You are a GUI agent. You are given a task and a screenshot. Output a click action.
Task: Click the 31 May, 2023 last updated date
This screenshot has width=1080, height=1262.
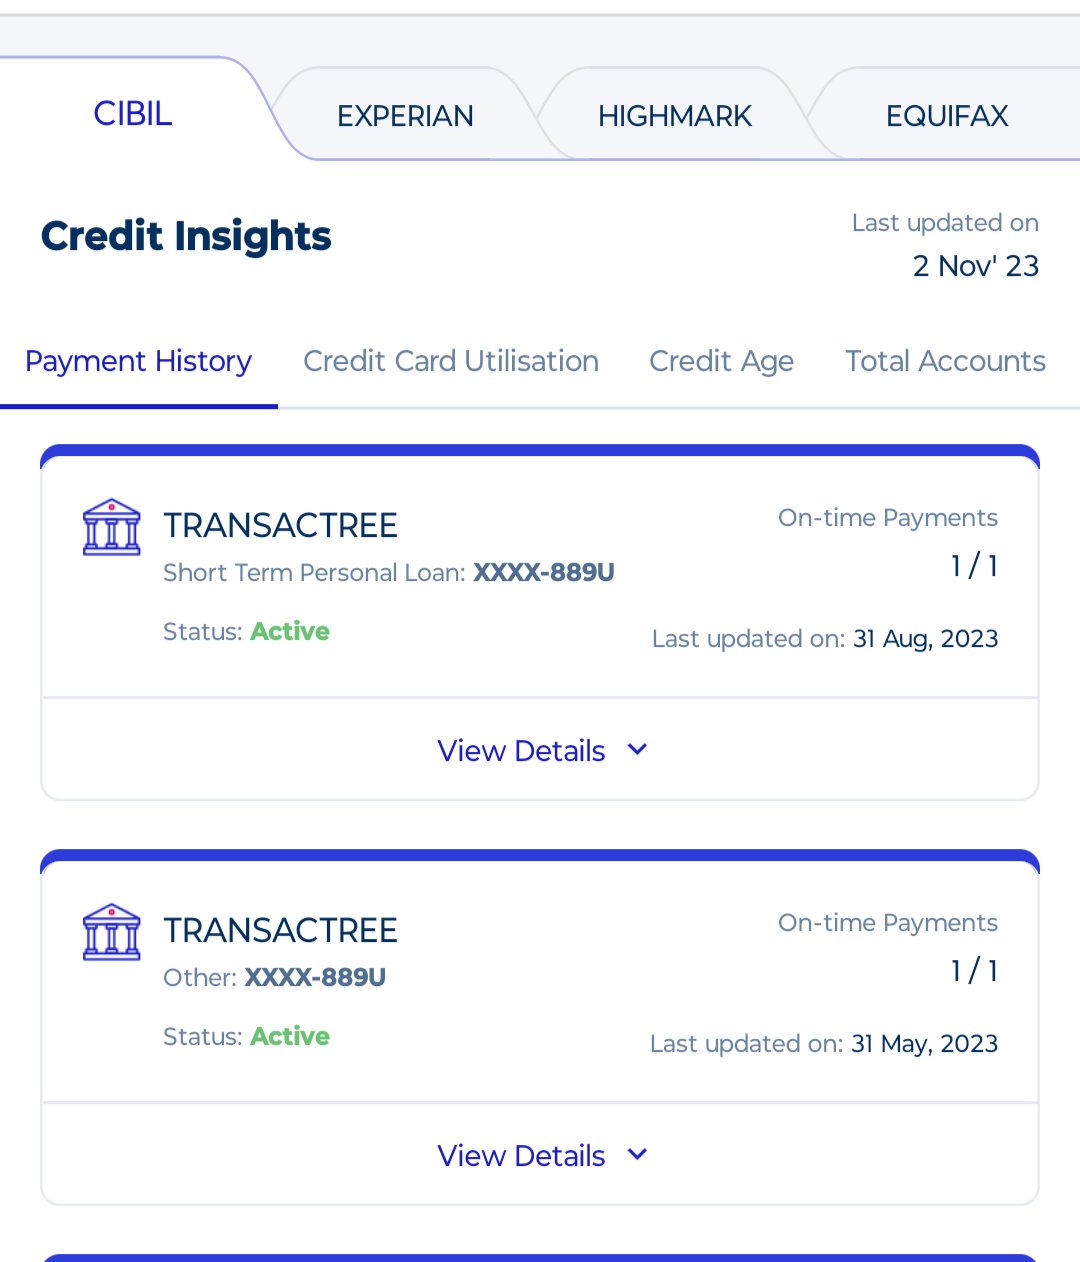pos(924,1044)
